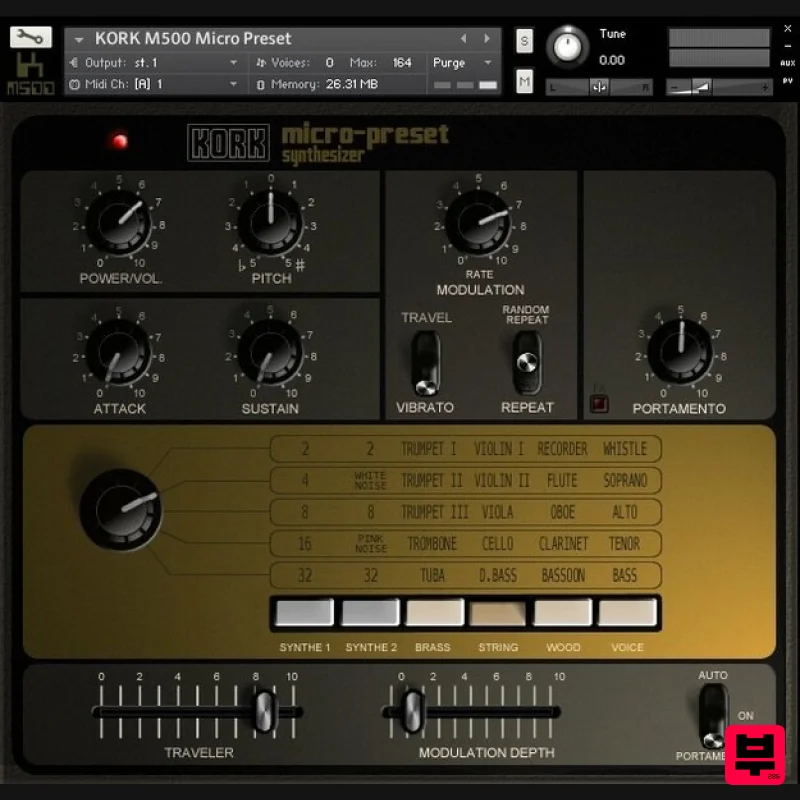
Task: Click the ATTACK knob
Action: pos(119,353)
